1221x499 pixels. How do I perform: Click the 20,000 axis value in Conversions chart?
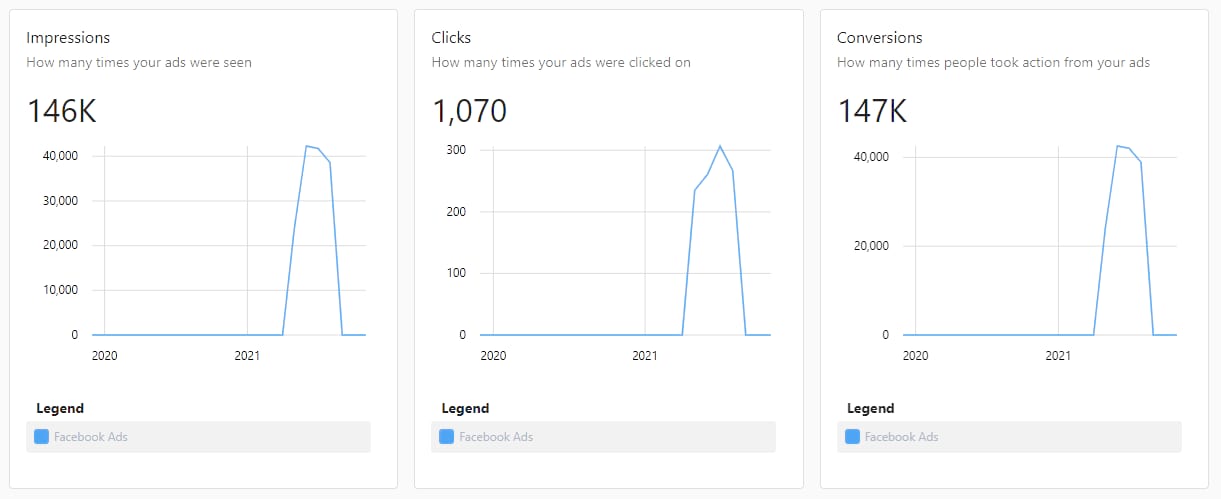click(x=872, y=246)
